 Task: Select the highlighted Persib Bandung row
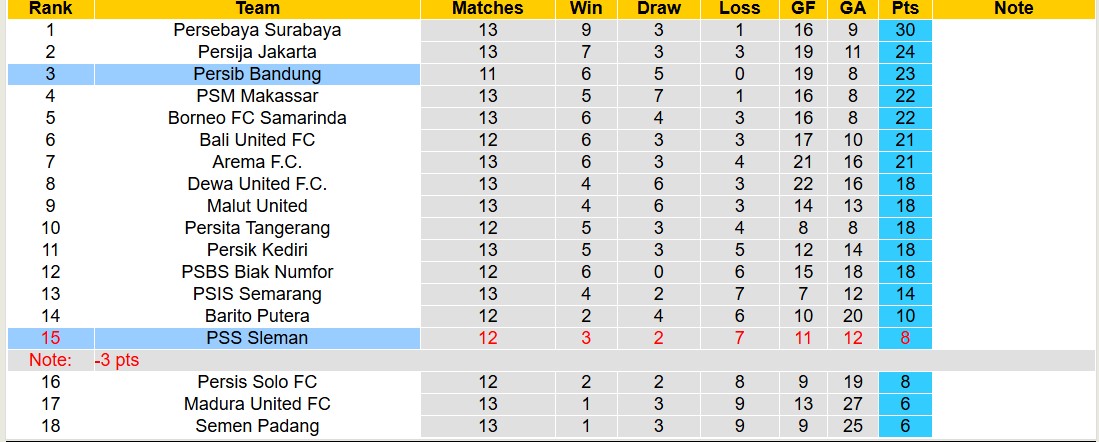pyautogui.click(x=257, y=74)
